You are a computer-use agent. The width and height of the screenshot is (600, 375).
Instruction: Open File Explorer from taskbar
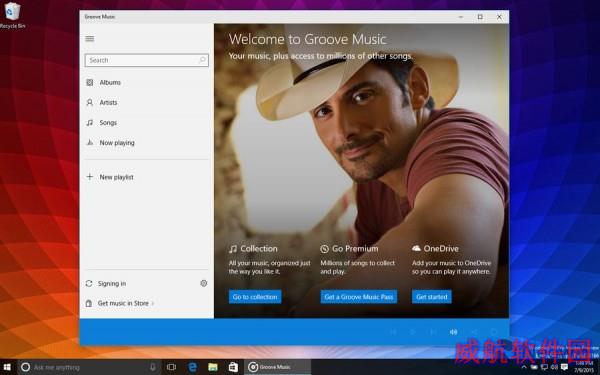[213, 367]
